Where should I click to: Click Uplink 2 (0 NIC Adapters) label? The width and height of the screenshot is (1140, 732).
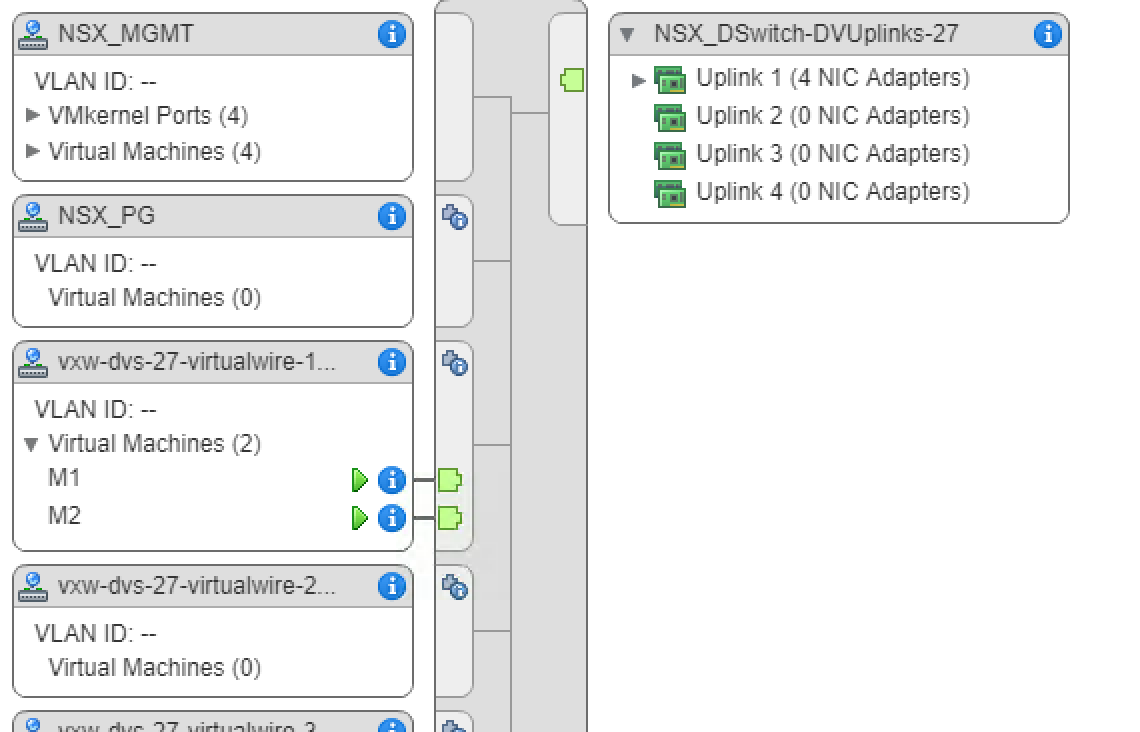833,116
